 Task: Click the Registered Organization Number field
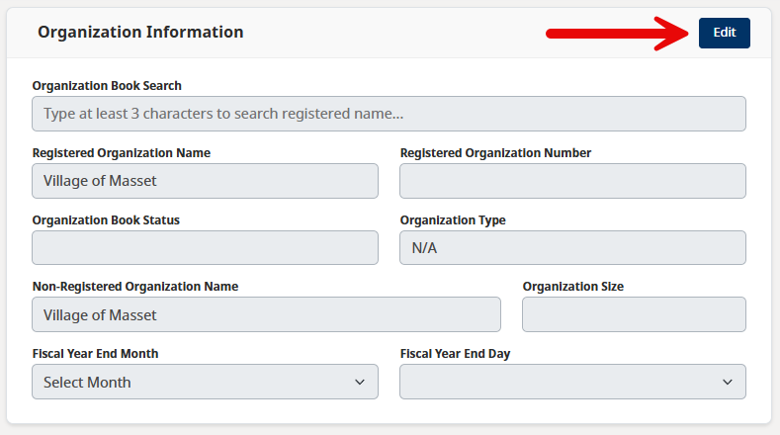point(573,181)
